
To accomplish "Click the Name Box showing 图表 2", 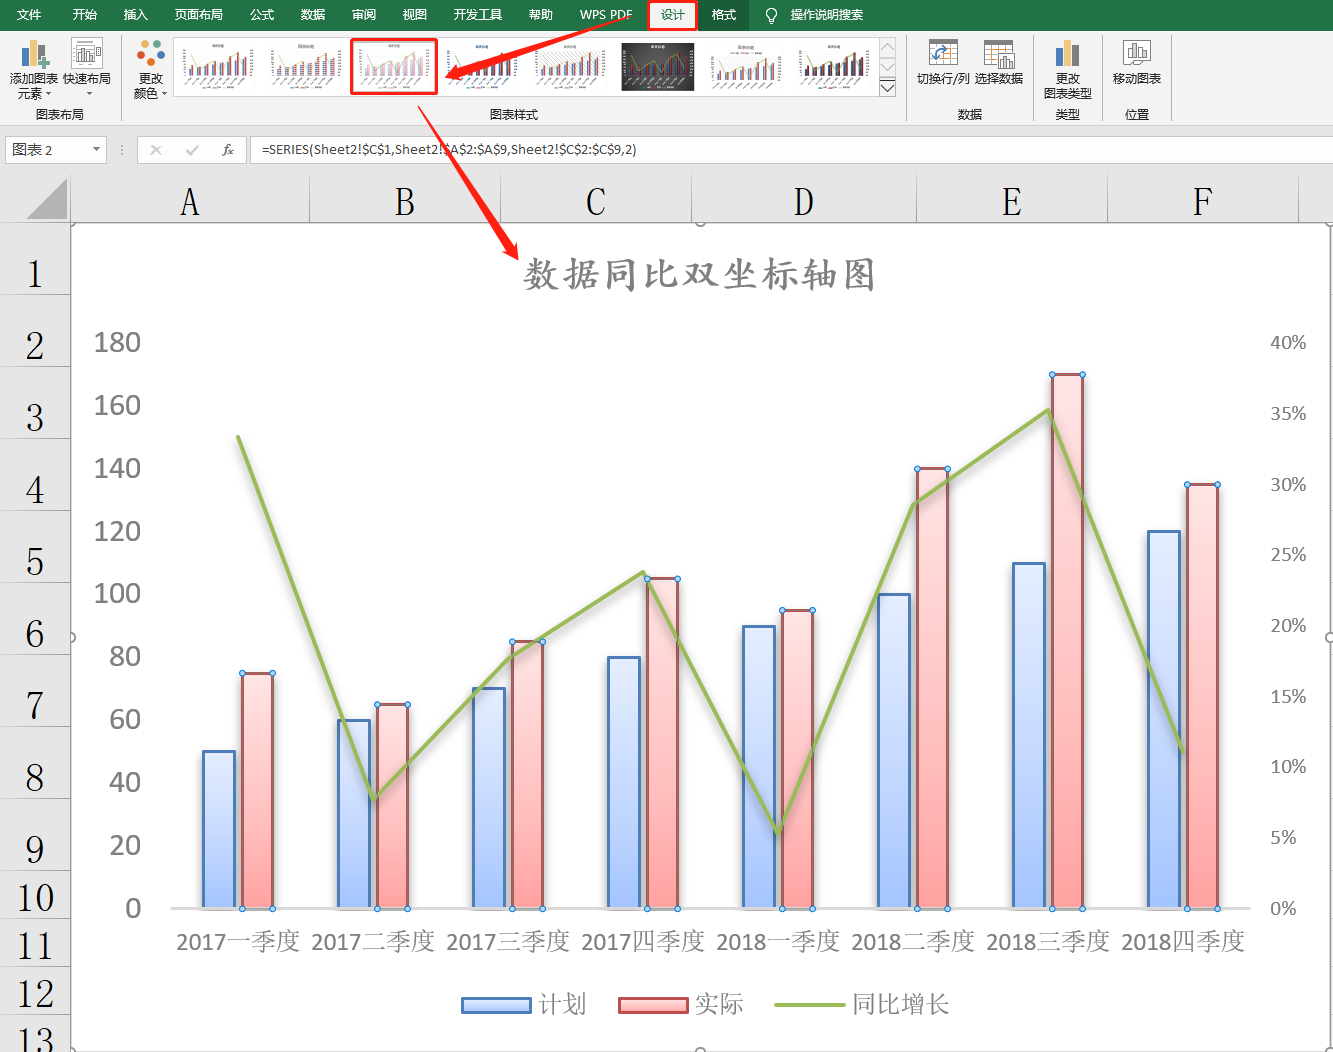I will 48,150.
